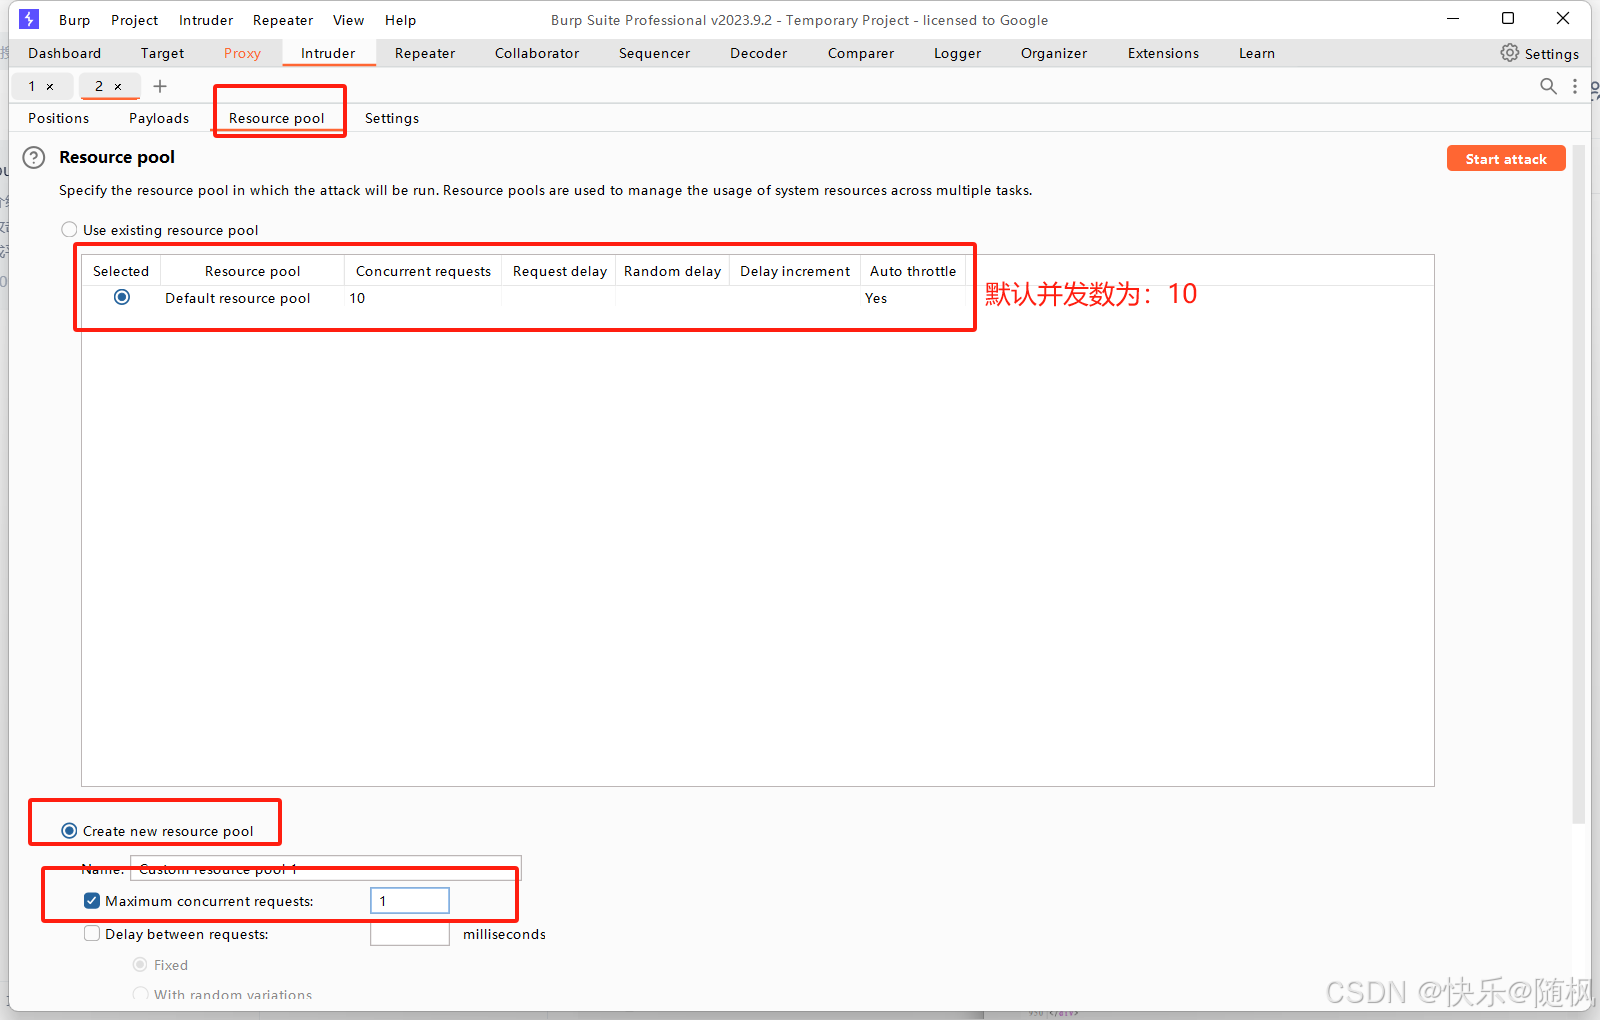This screenshot has width=1600, height=1020.
Task: Click the concurrent requests value '10'
Action: pyautogui.click(x=357, y=298)
